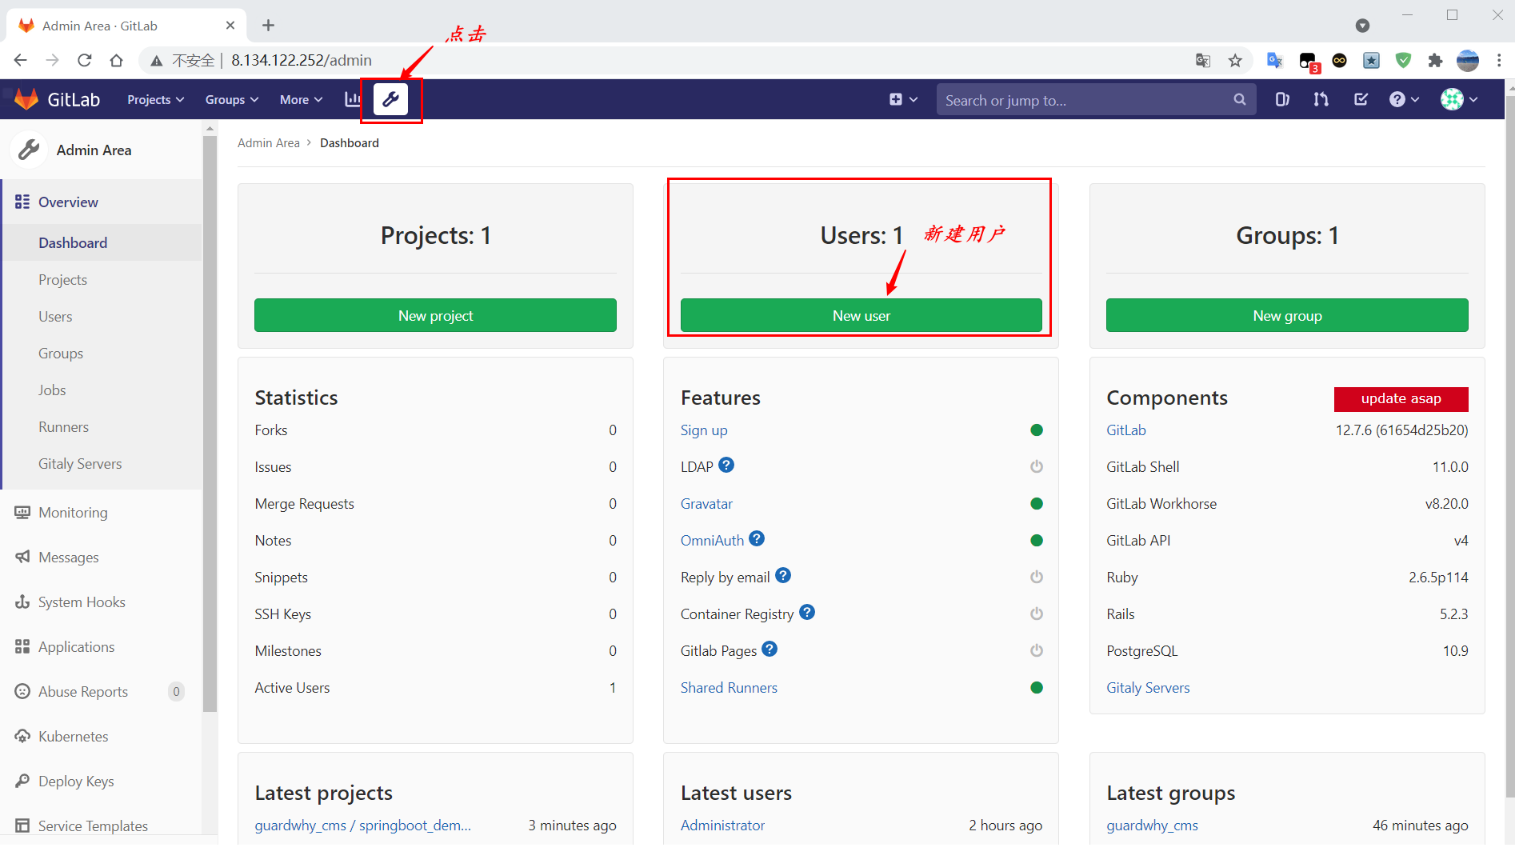Viewport: 1515px width, 845px height.
Task: Go back in browser history
Action: pyautogui.click(x=20, y=60)
